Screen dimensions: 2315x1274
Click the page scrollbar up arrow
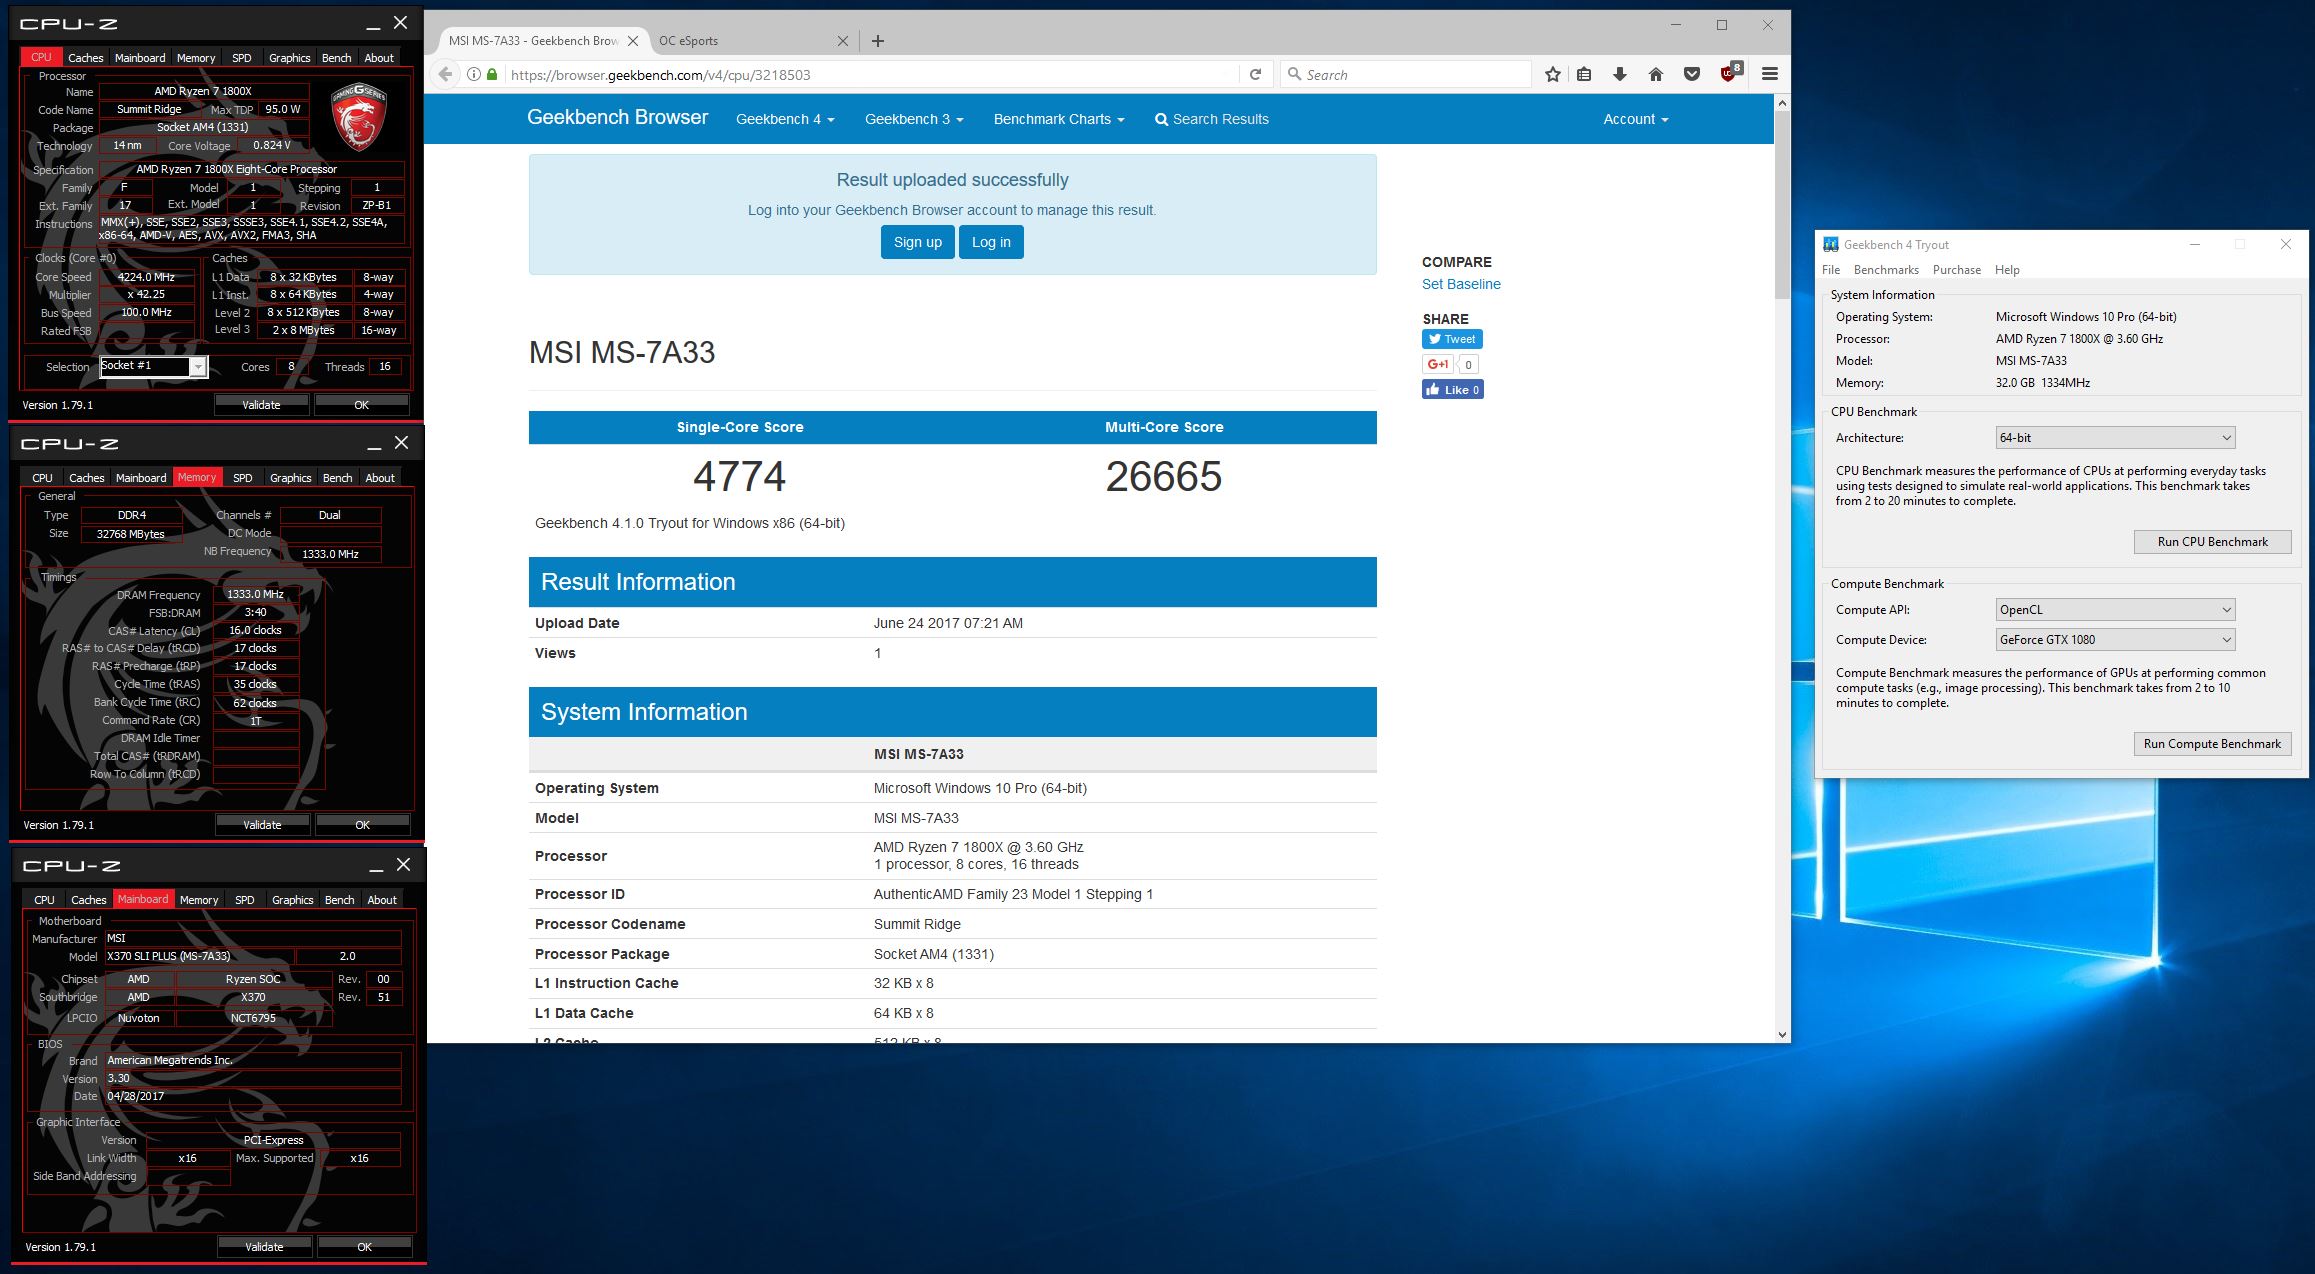tap(1781, 103)
